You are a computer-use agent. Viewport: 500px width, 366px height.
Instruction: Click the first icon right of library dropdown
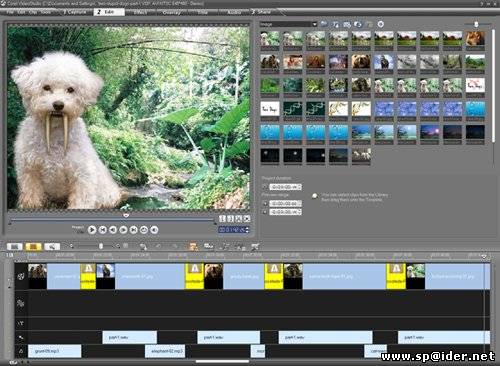point(324,24)
